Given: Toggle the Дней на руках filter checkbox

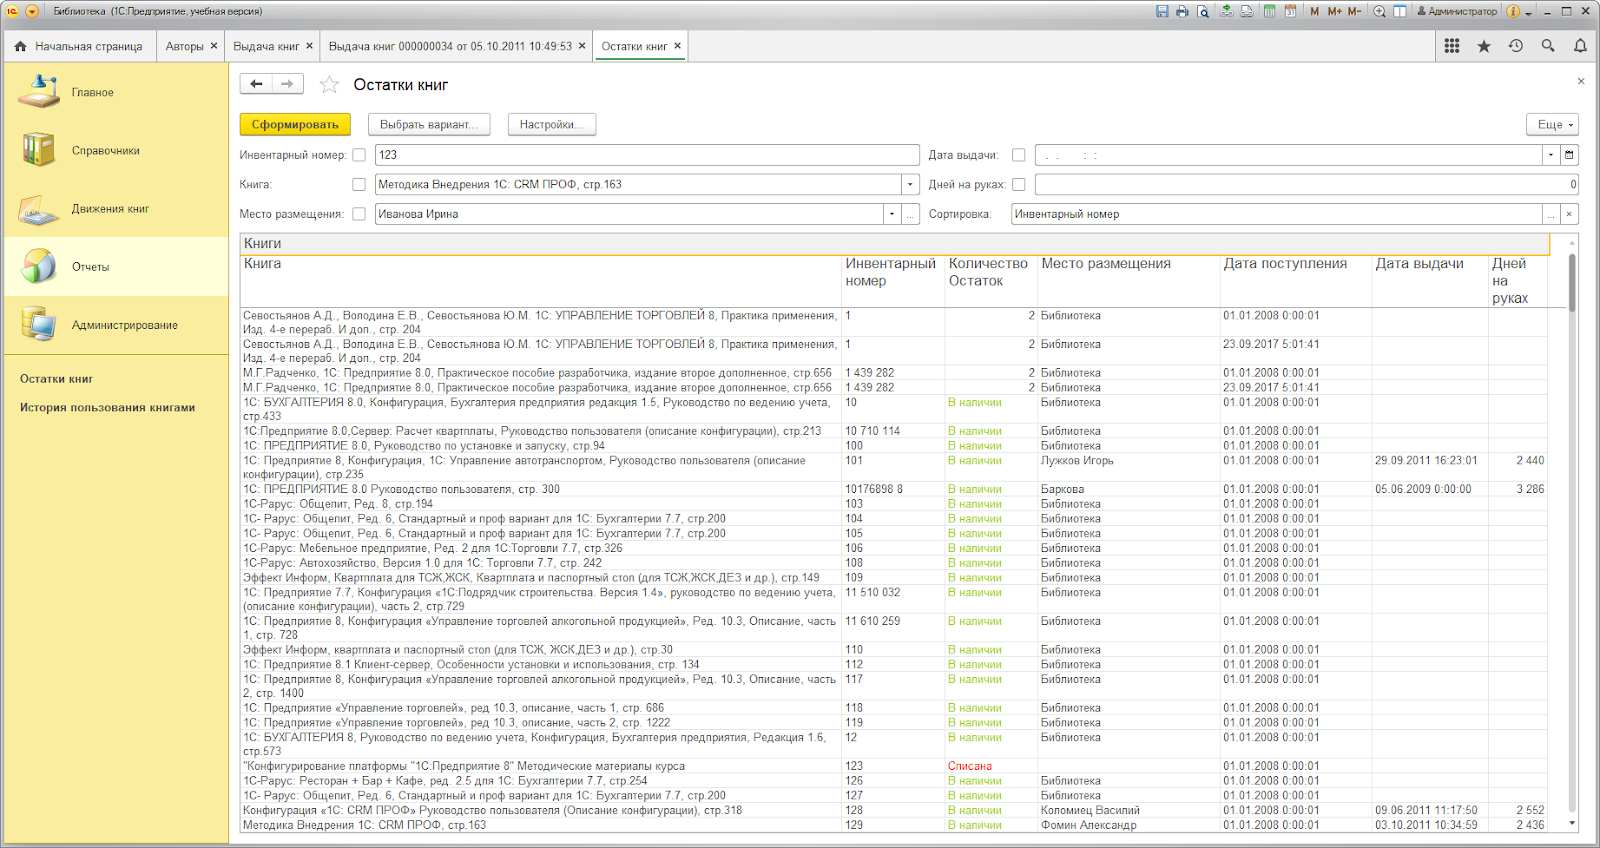Looking at the screenshot, I should tap(1018, 184).
